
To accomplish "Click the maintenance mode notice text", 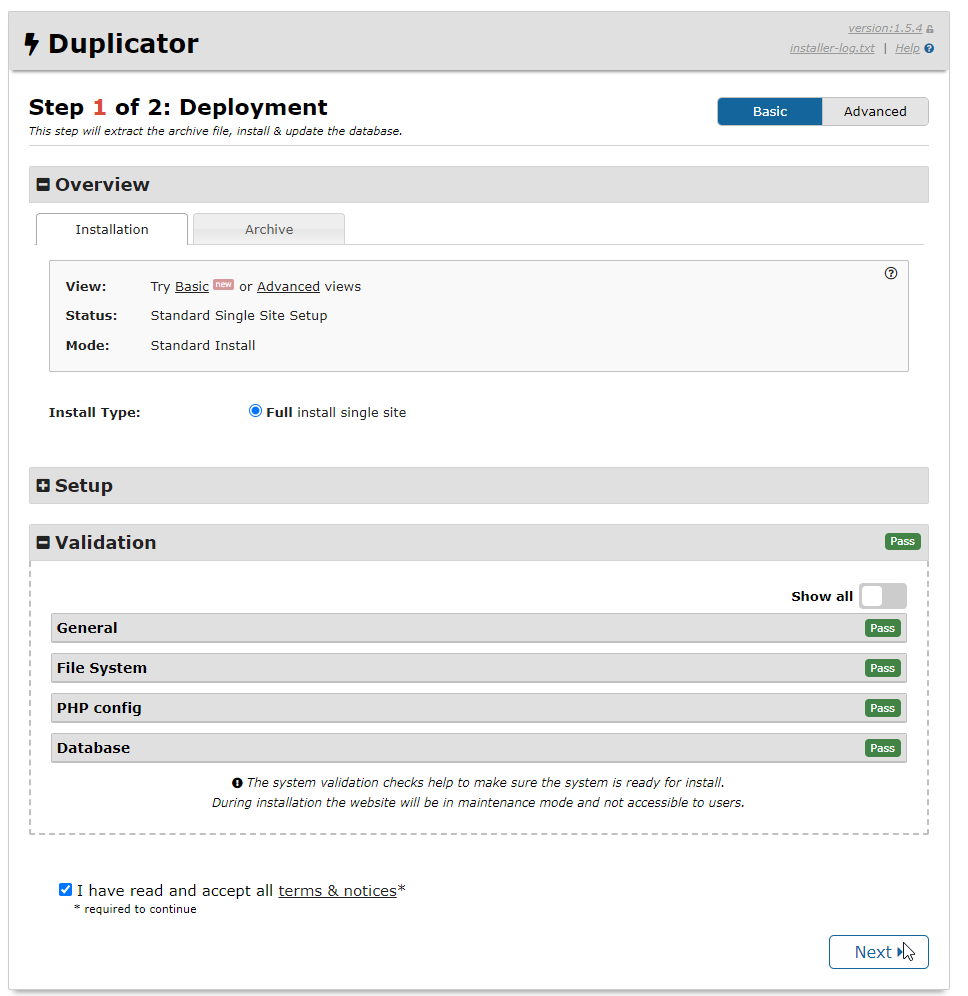I will coord(478,803).
